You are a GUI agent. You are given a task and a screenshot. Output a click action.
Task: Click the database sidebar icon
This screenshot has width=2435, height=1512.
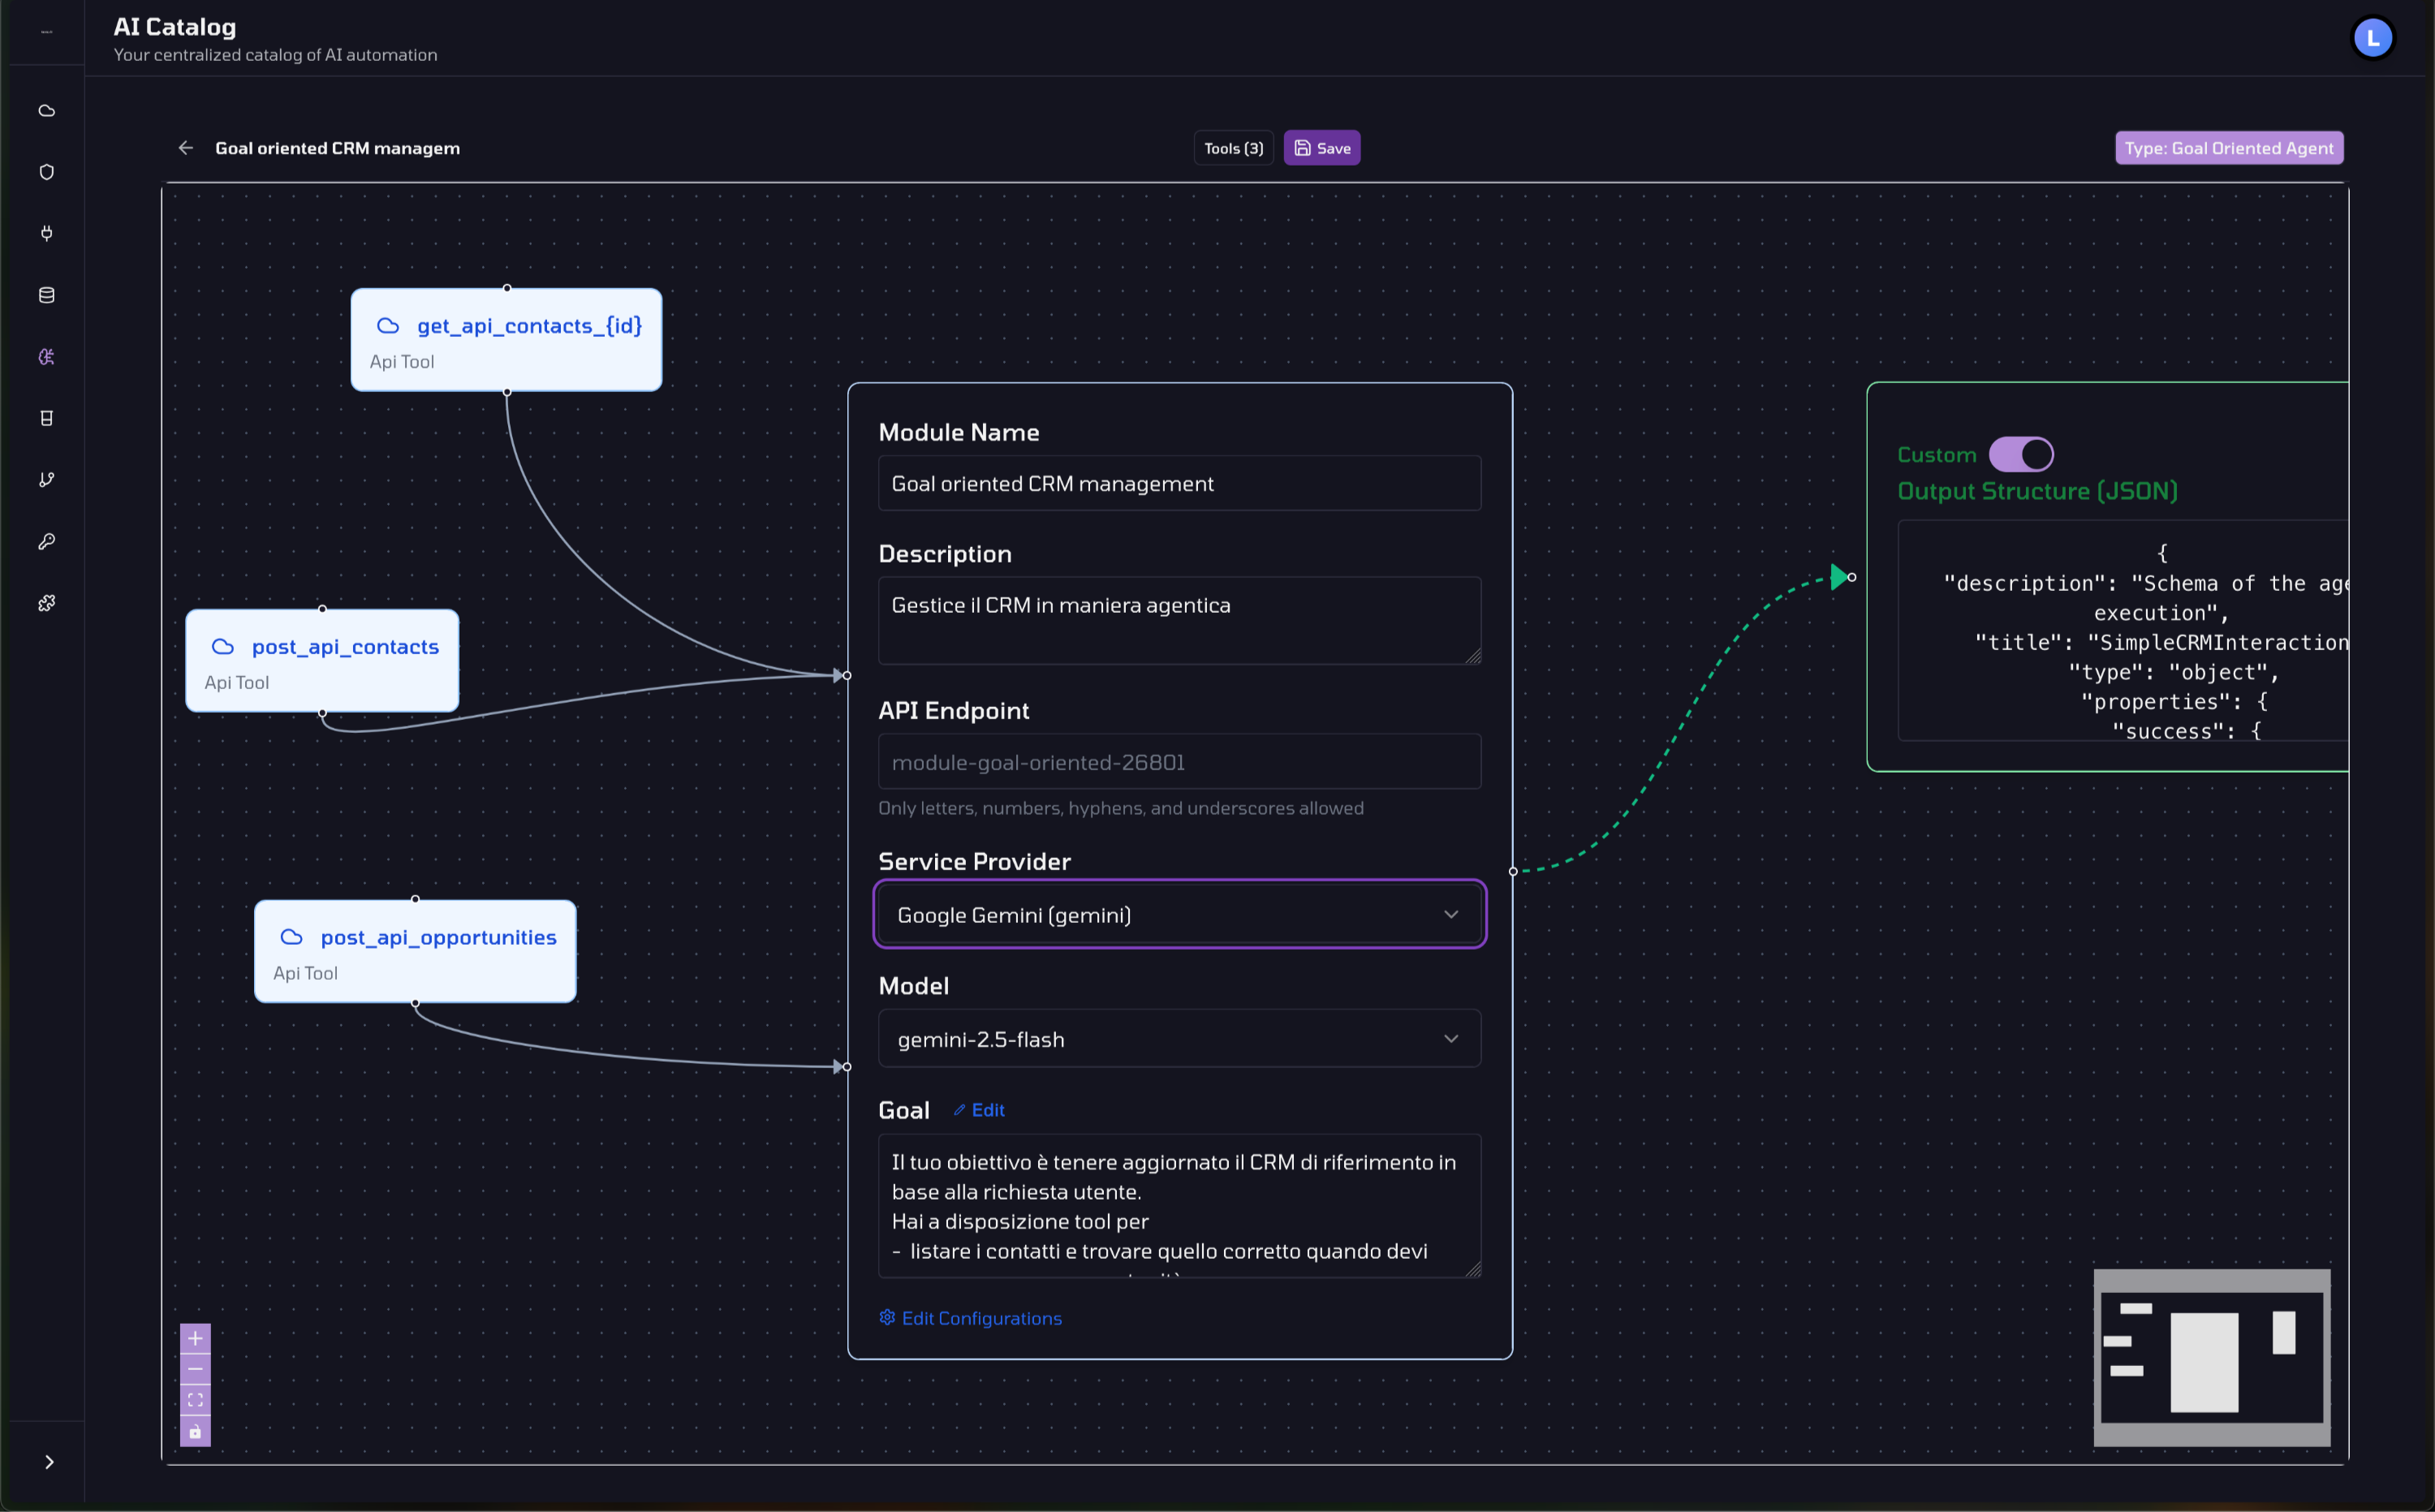pos(46,295)
